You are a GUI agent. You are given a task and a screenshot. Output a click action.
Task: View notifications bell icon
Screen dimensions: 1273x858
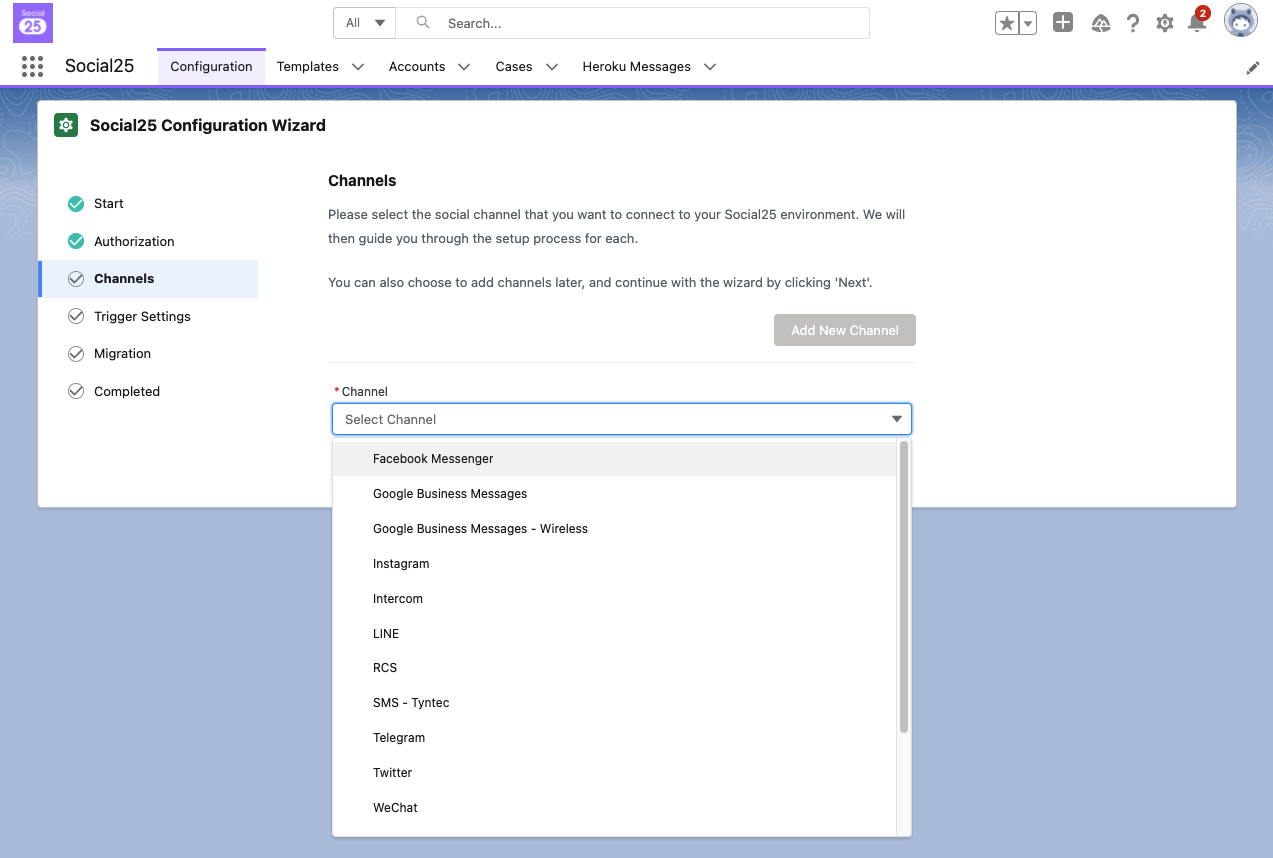[1196, 23]
